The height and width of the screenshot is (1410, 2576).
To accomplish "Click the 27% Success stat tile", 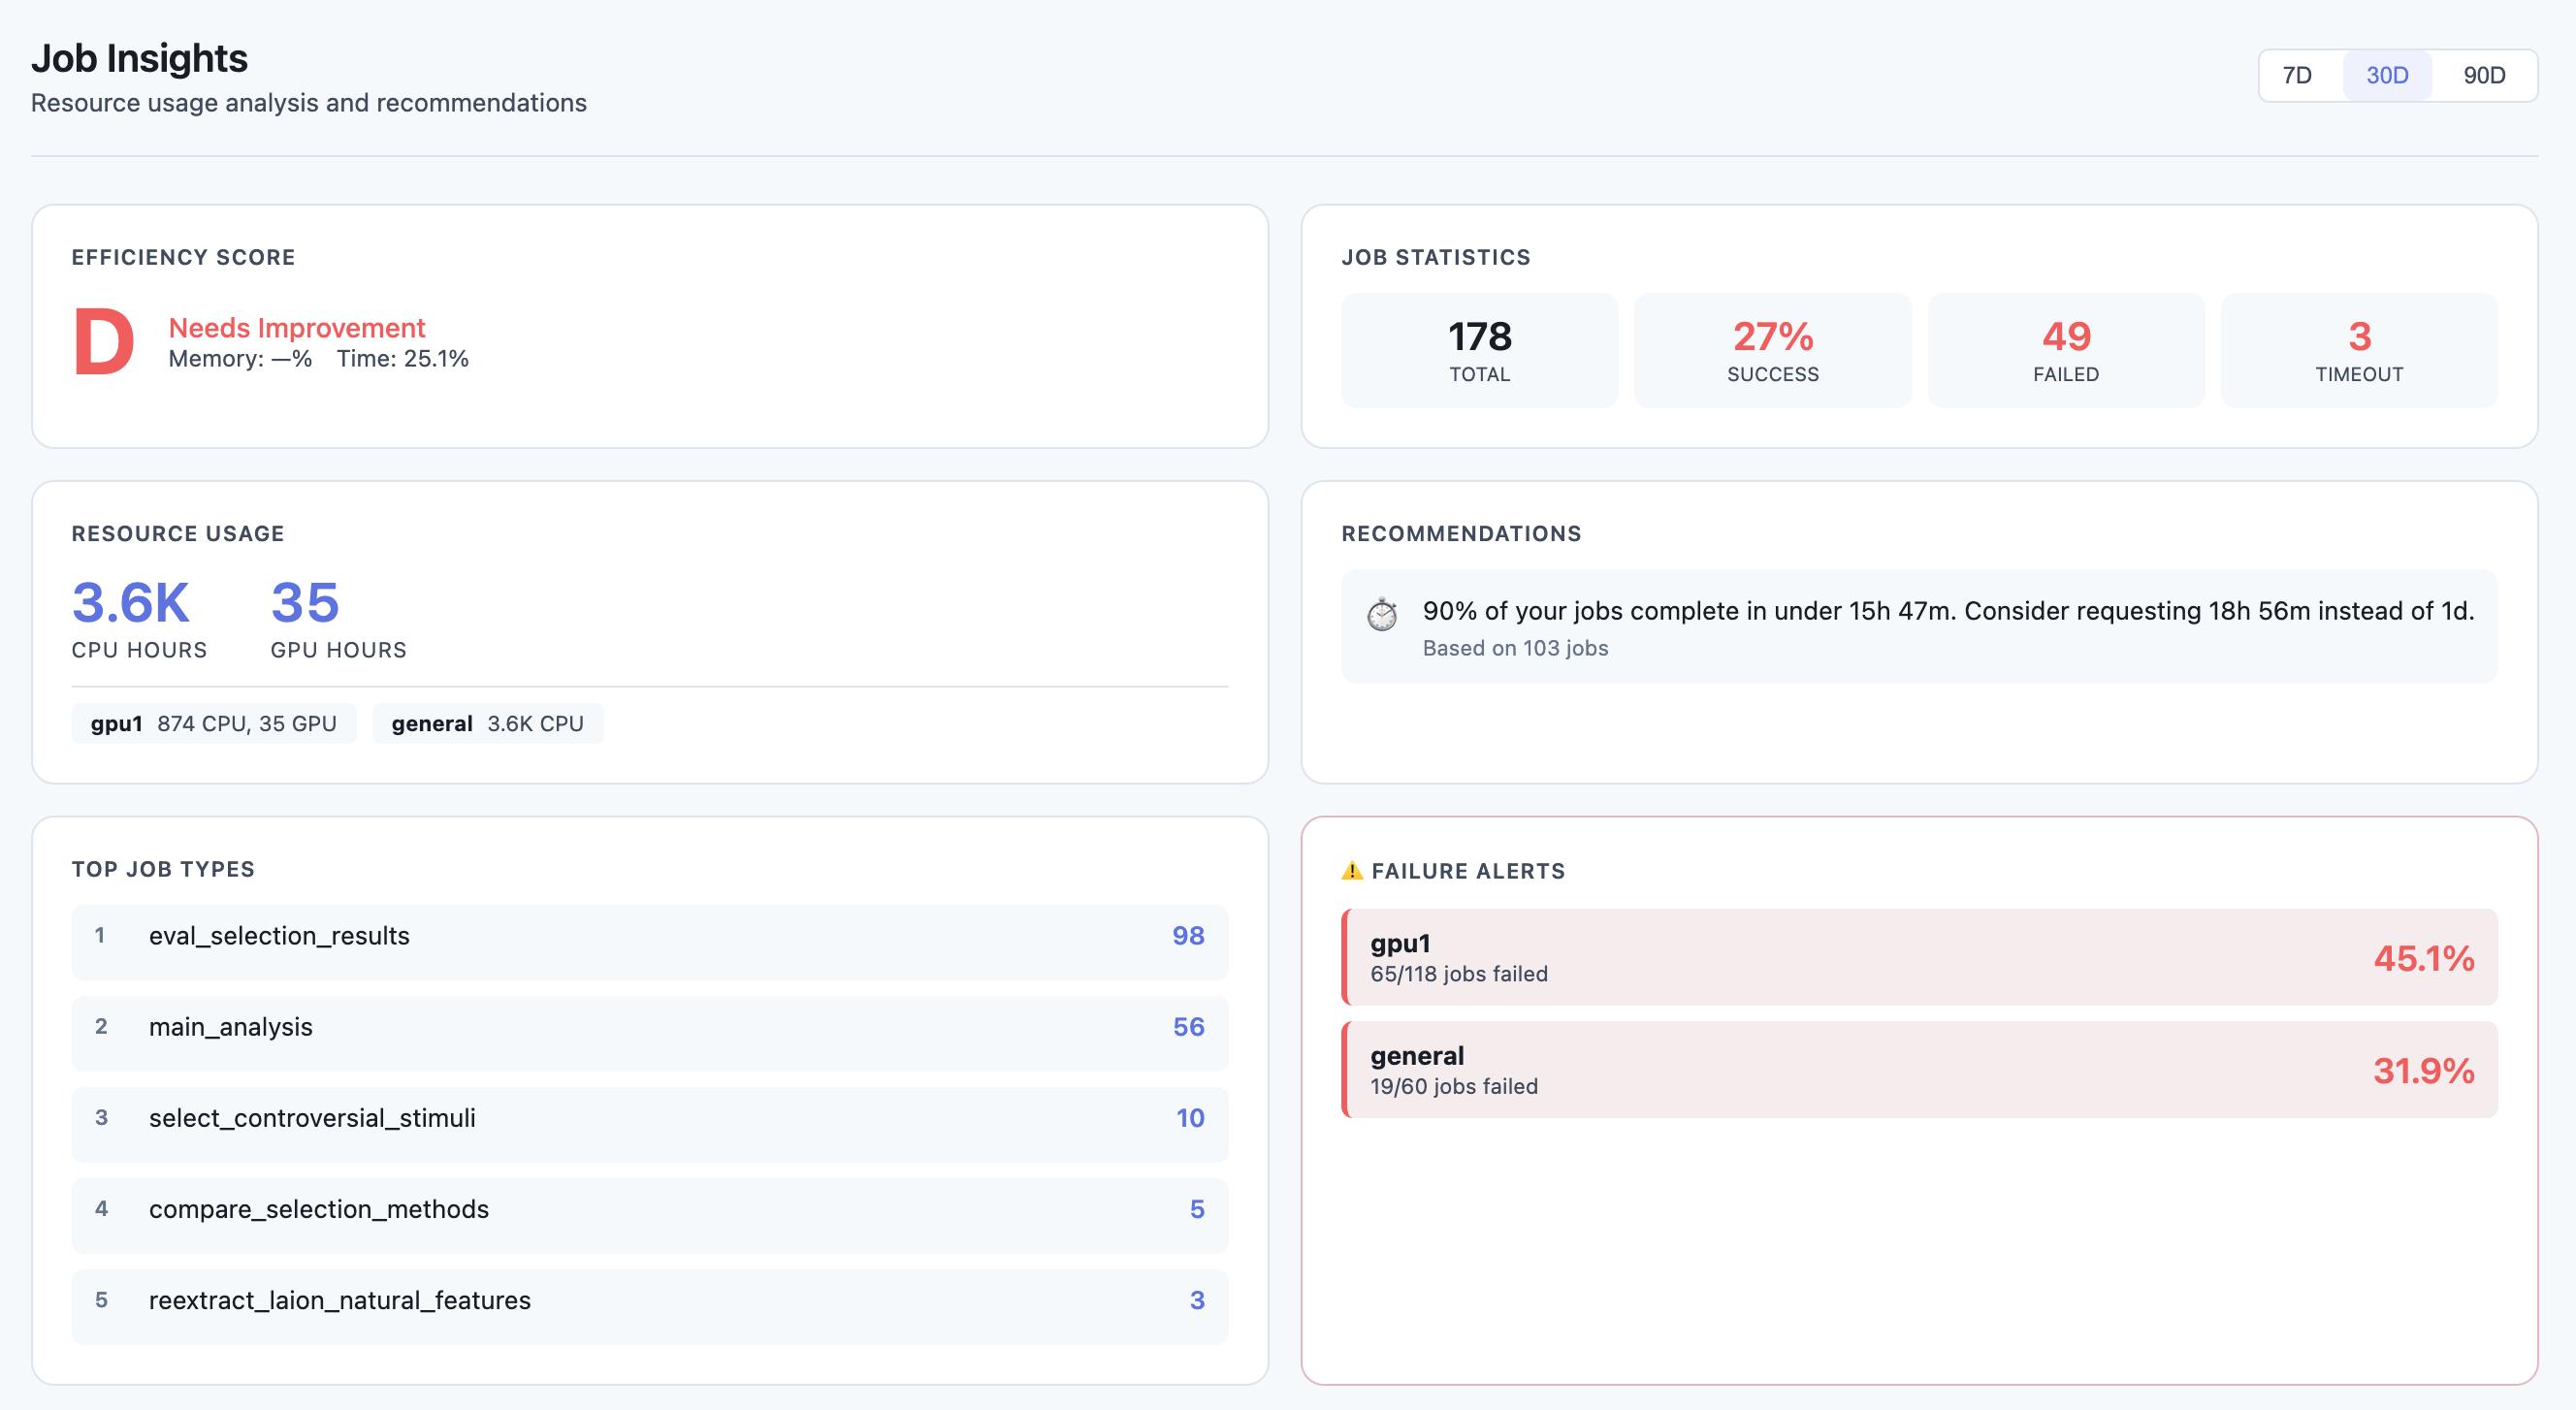I will click(1772, 350).
